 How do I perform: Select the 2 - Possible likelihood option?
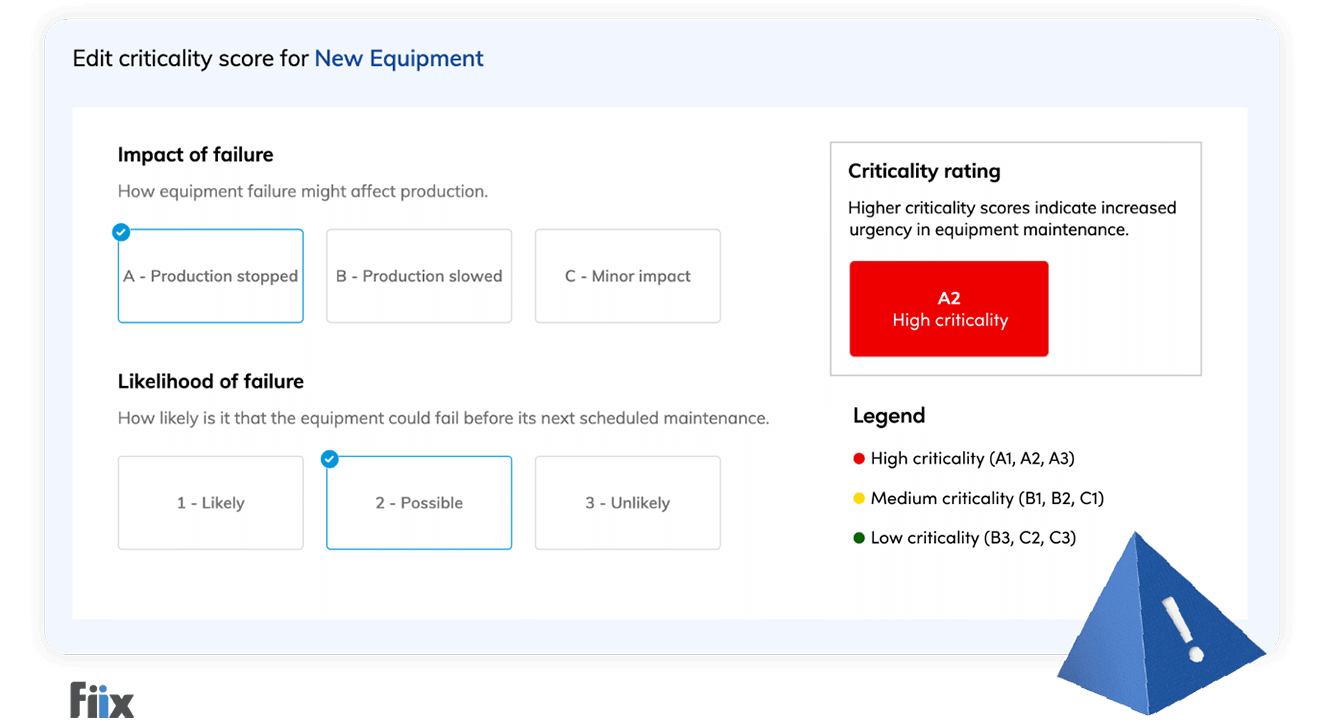tap(418, 503)
